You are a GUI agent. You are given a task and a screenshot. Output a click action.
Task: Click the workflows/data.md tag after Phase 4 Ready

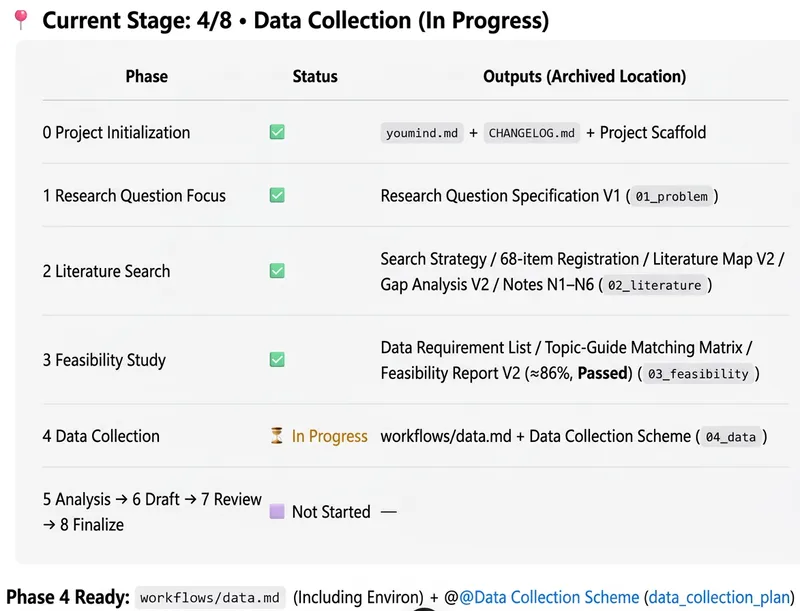tap(210, 598)
